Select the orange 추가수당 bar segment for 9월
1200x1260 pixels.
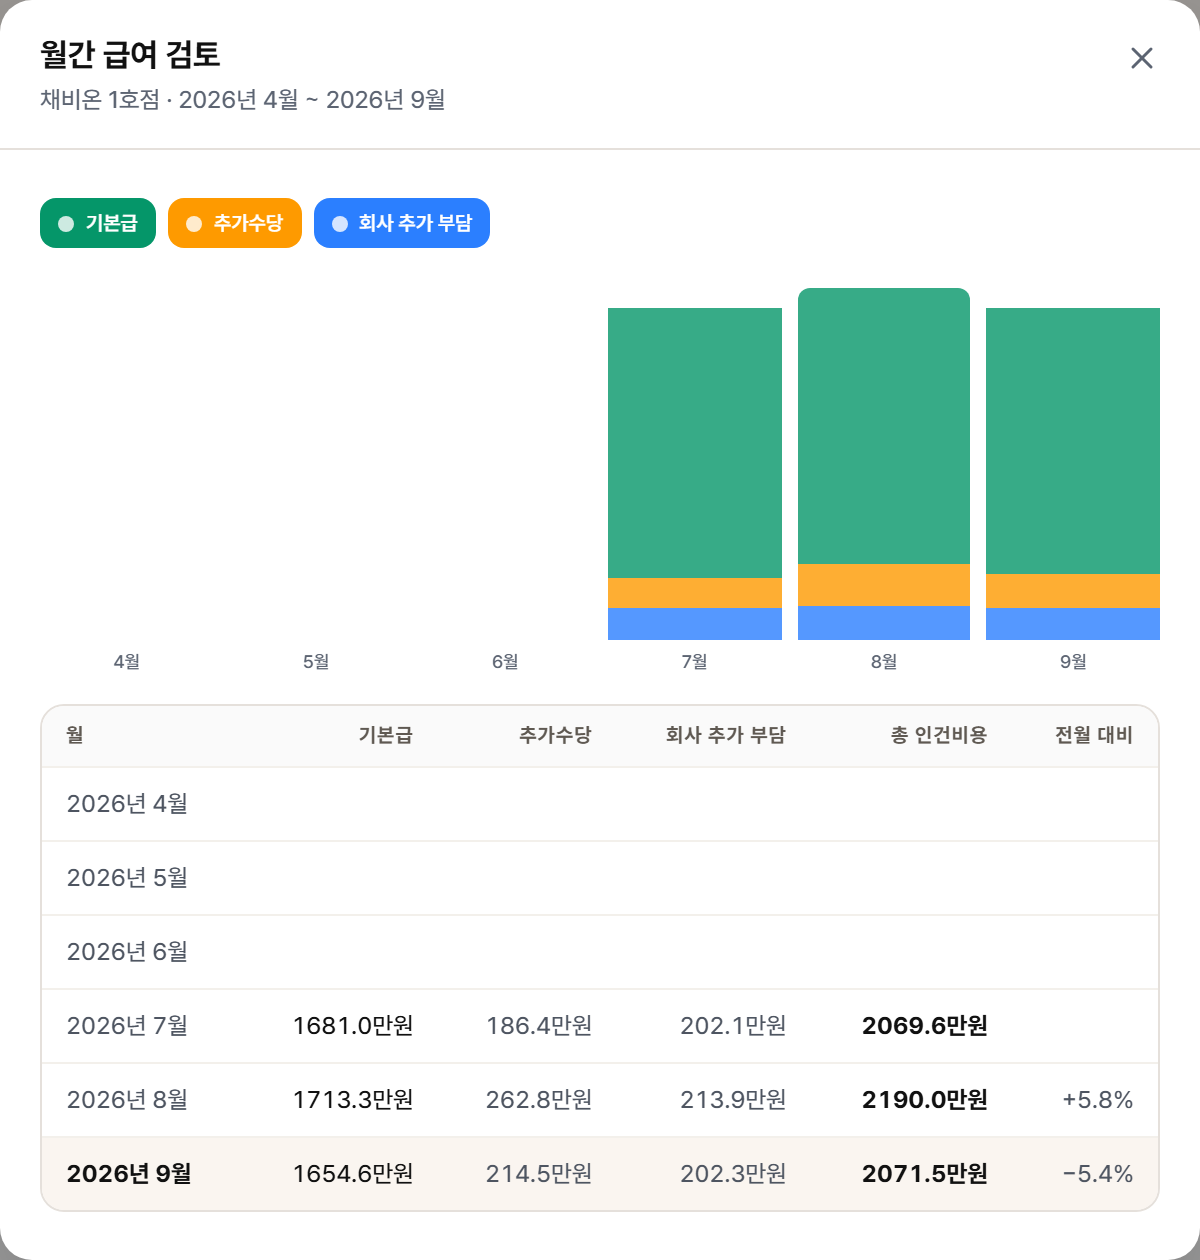point(1073,591)
